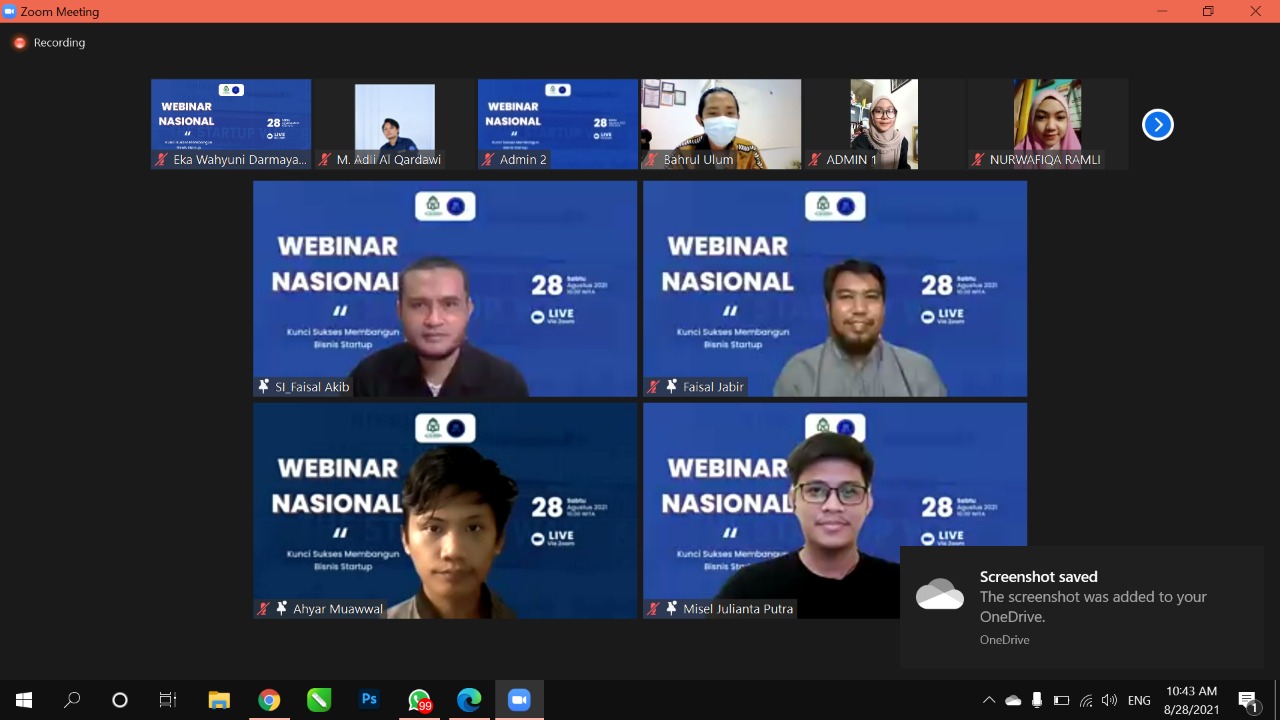The width and height of the screenshot is (1280, 720).
Task: Click OneDrive tray cloud icon
Action: 1013,700
